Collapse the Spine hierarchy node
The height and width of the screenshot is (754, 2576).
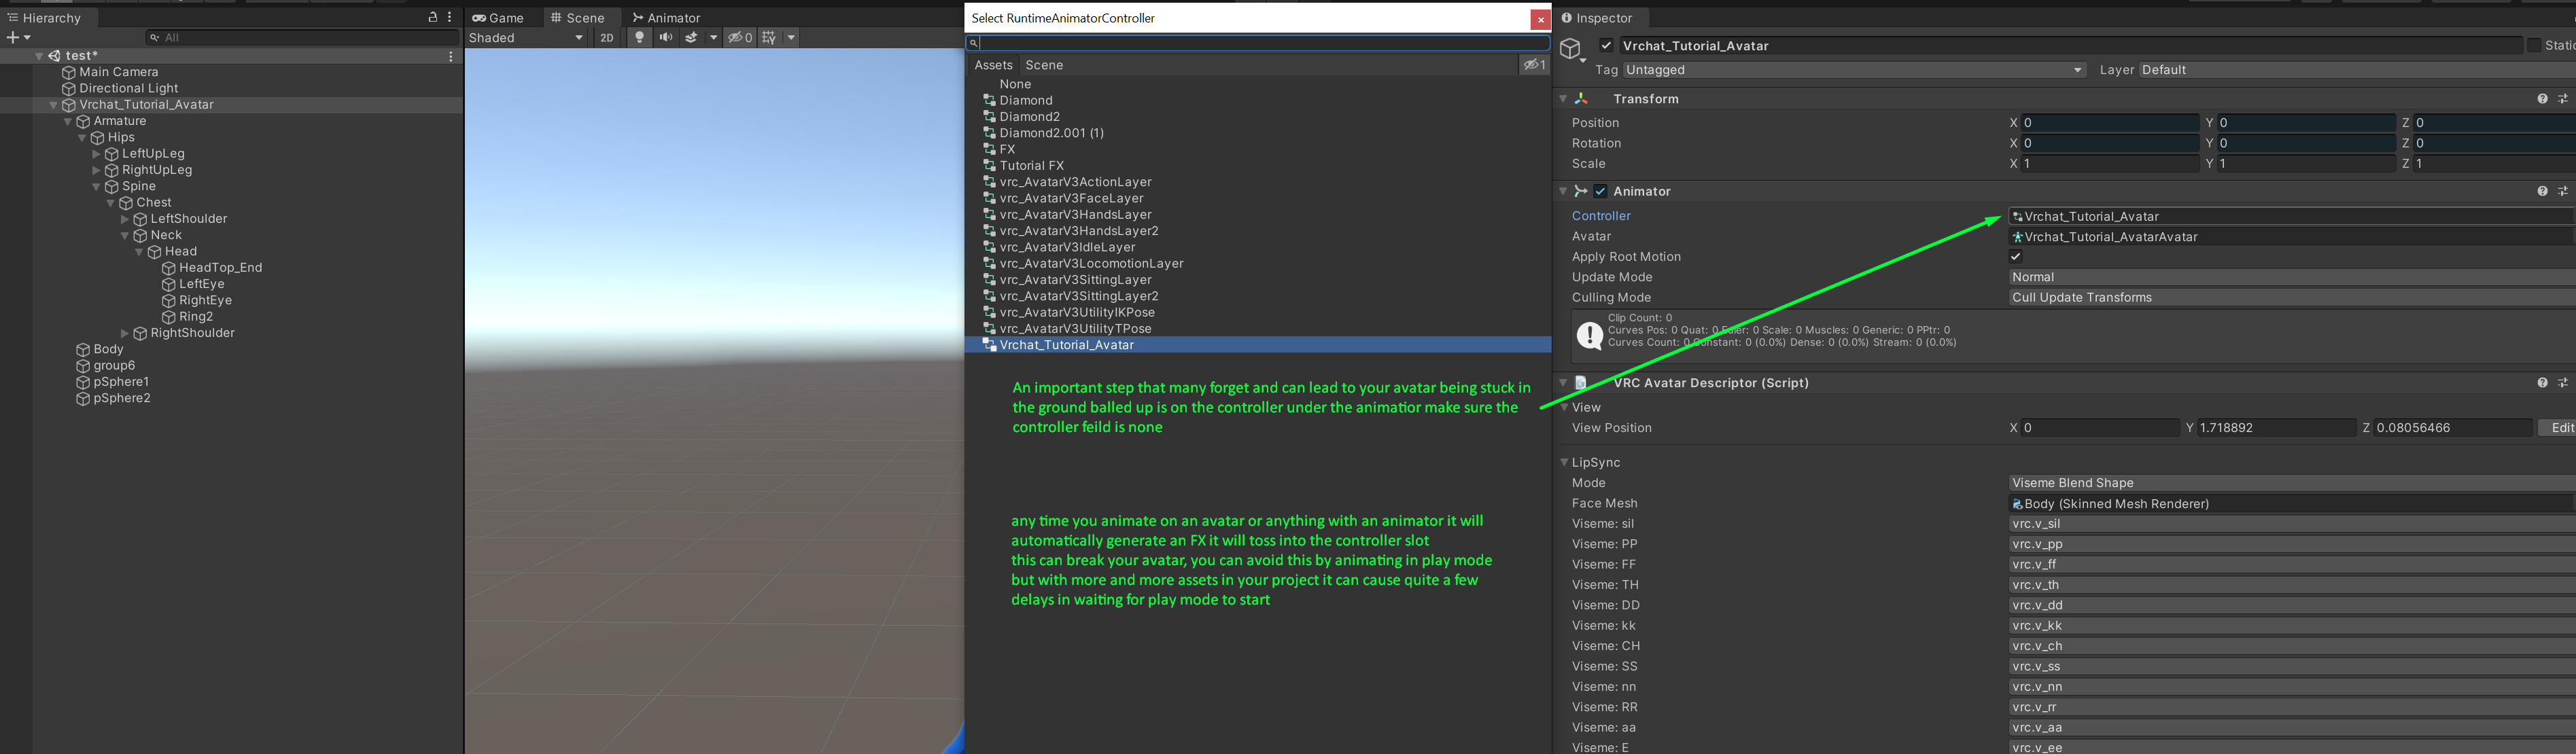[97, 186]
